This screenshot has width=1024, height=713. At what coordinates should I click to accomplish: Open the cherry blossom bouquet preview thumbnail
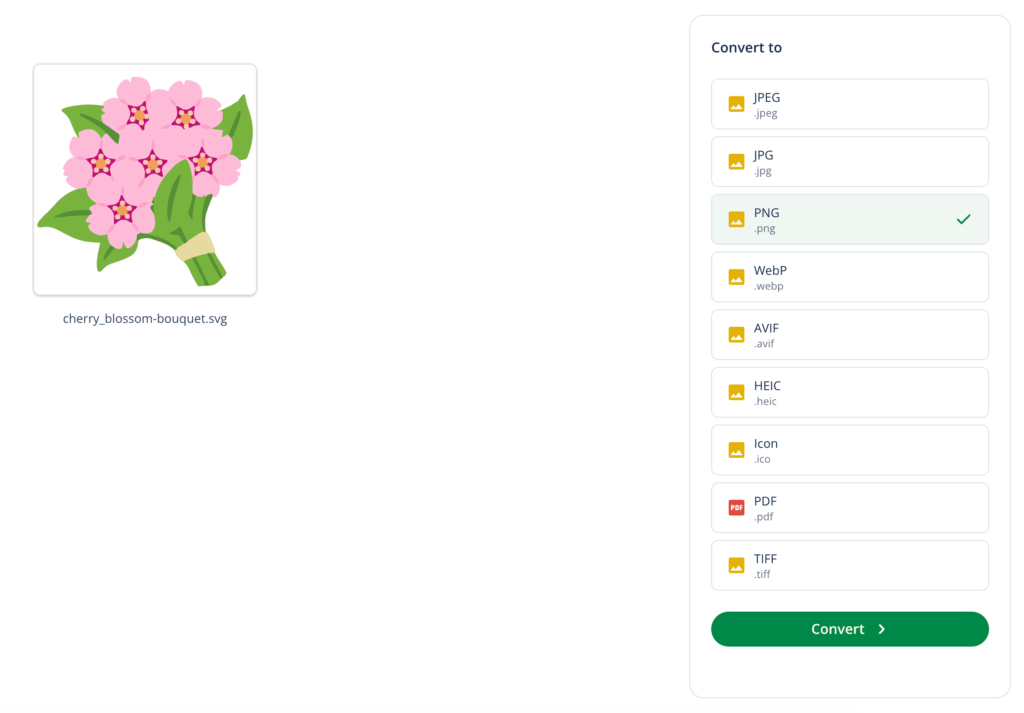(144, 179)
